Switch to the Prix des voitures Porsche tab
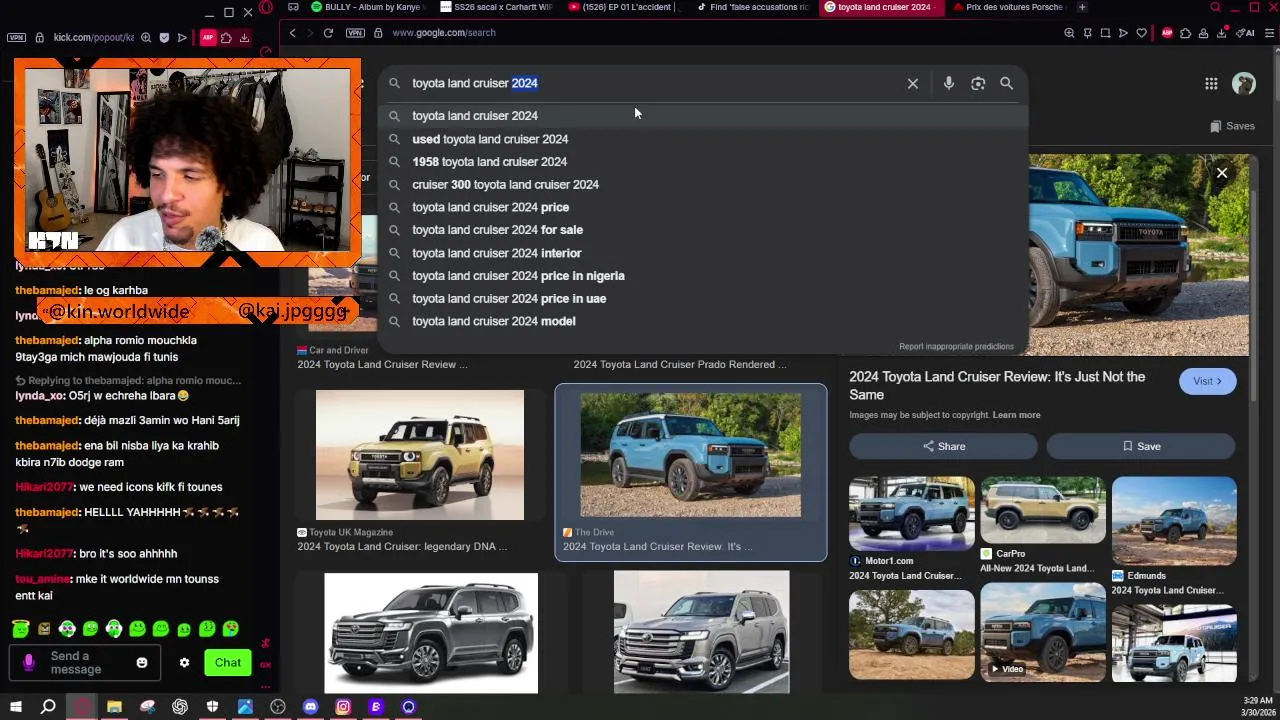Image resolution: width=1280 pixels, height=720 pixels. click(x=1008, y=7)
